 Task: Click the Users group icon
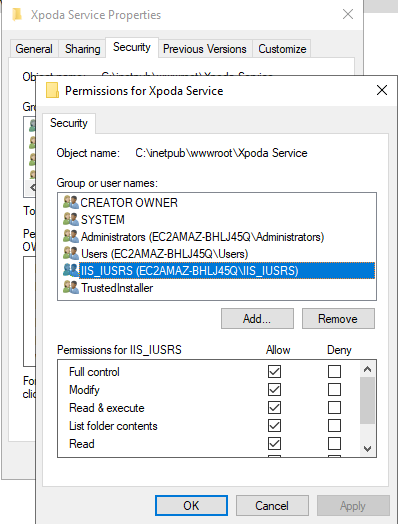click(x=71, y=253)
